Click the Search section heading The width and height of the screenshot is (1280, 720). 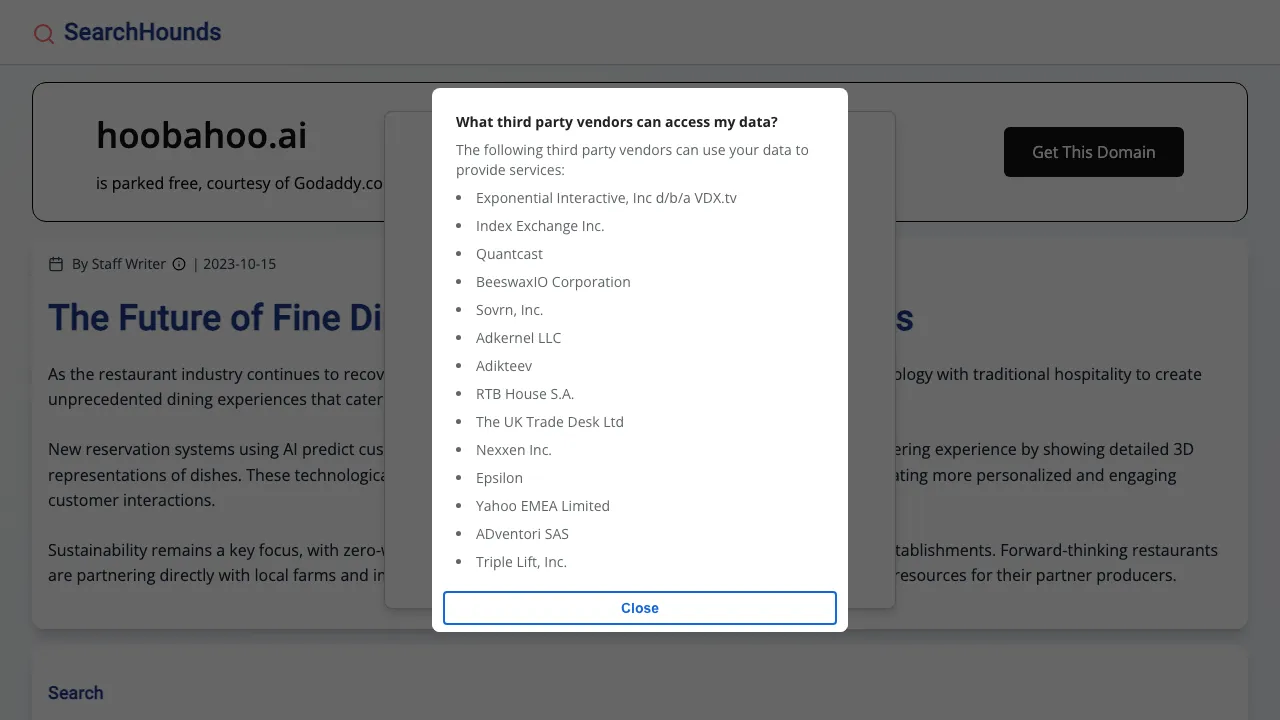(x=76, y=693)
